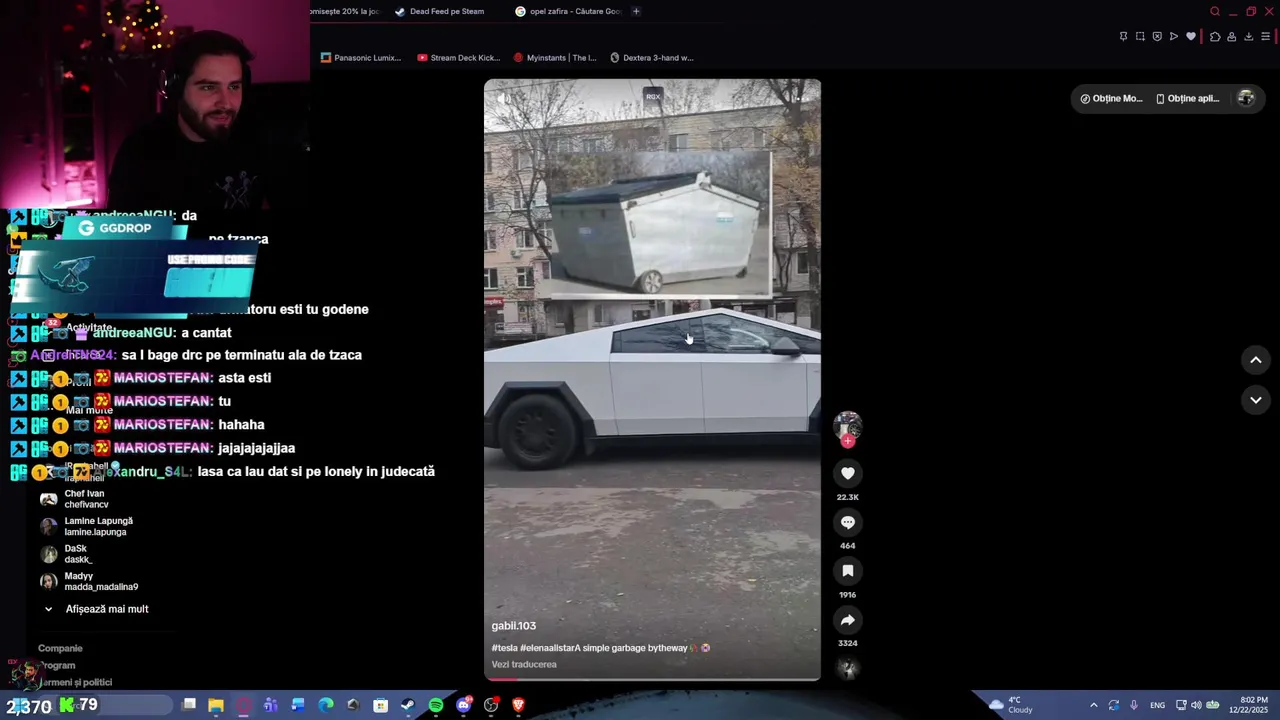Click the Obține Mo... coins button
Image resolution: width=1280 pixels, height=720 pixels.
pyautogui.click(x=1110, y=98)
